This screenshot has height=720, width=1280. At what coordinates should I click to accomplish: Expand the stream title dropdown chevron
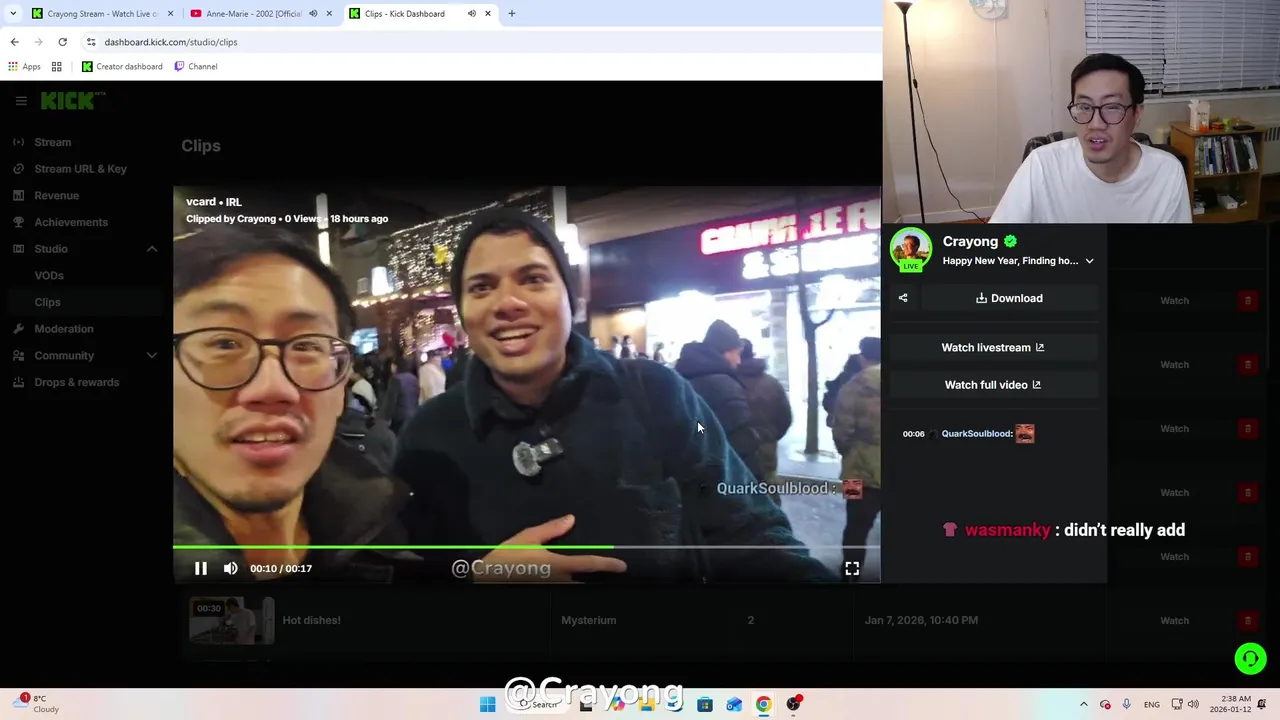click(1089, 261)
